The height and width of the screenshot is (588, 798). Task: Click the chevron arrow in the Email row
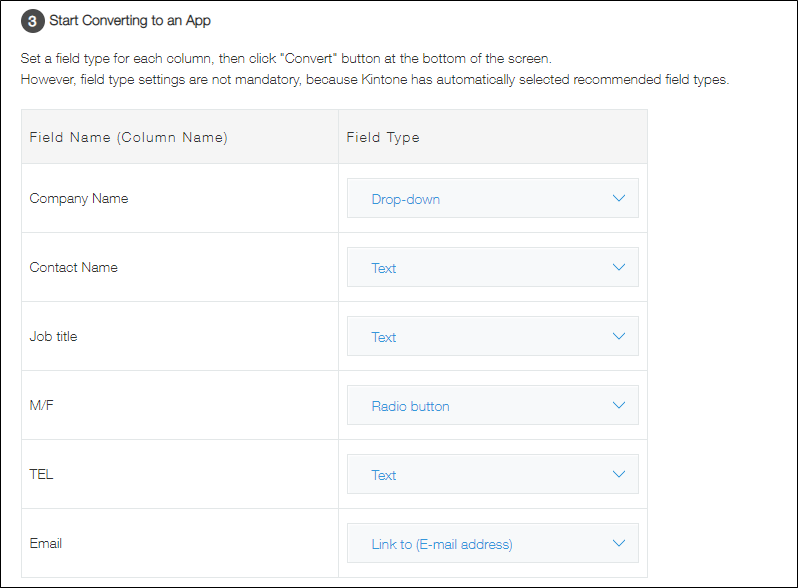[618, 543]
